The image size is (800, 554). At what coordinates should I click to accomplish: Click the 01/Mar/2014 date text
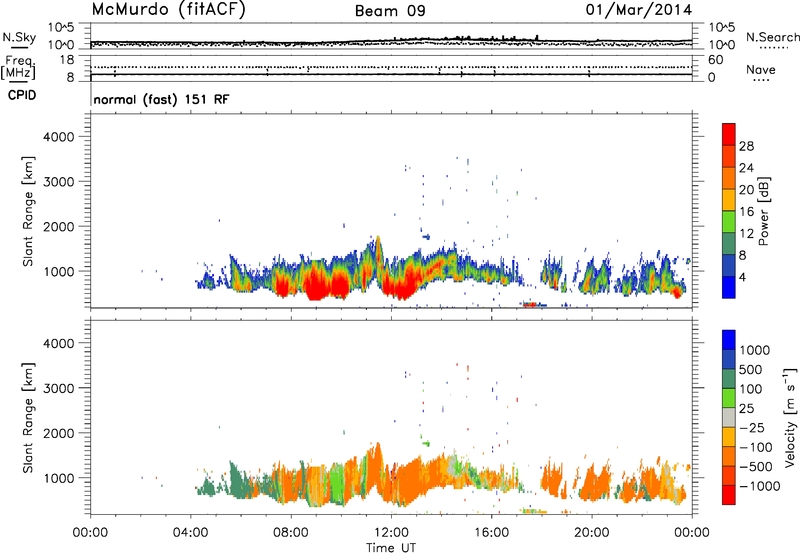pos(639,10)
